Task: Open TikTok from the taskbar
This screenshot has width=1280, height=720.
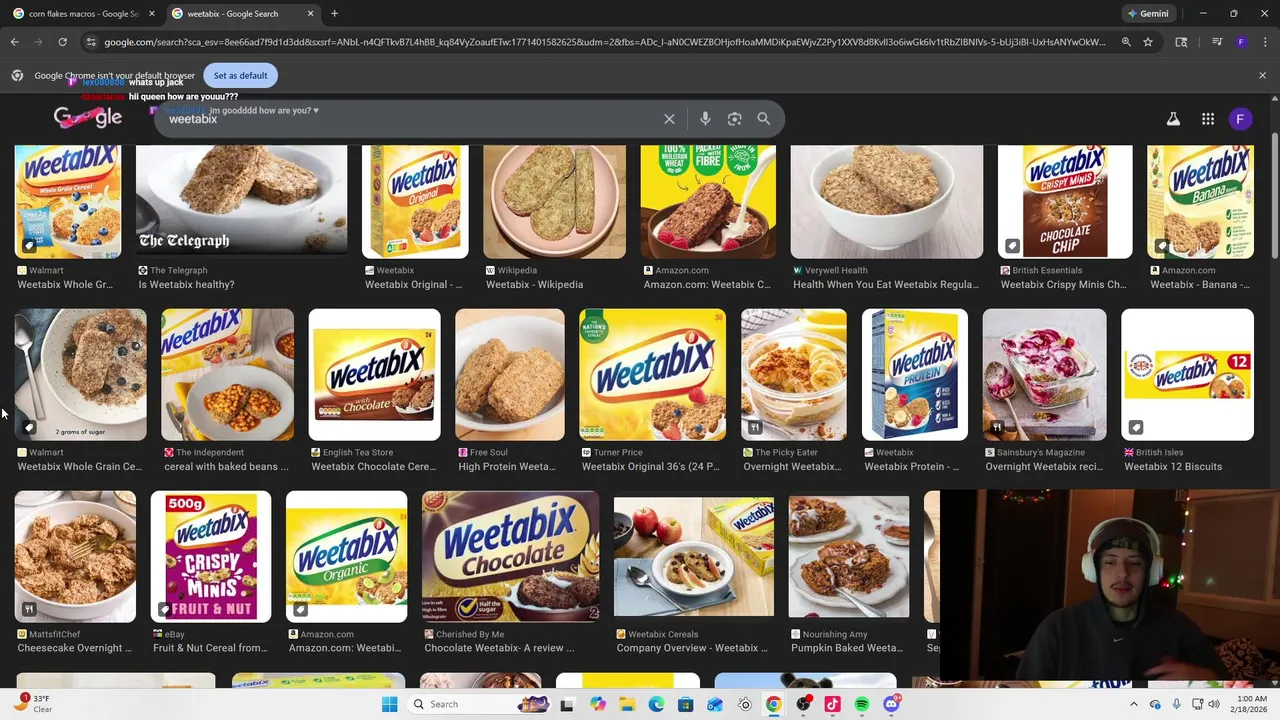Action: [832, 704]
